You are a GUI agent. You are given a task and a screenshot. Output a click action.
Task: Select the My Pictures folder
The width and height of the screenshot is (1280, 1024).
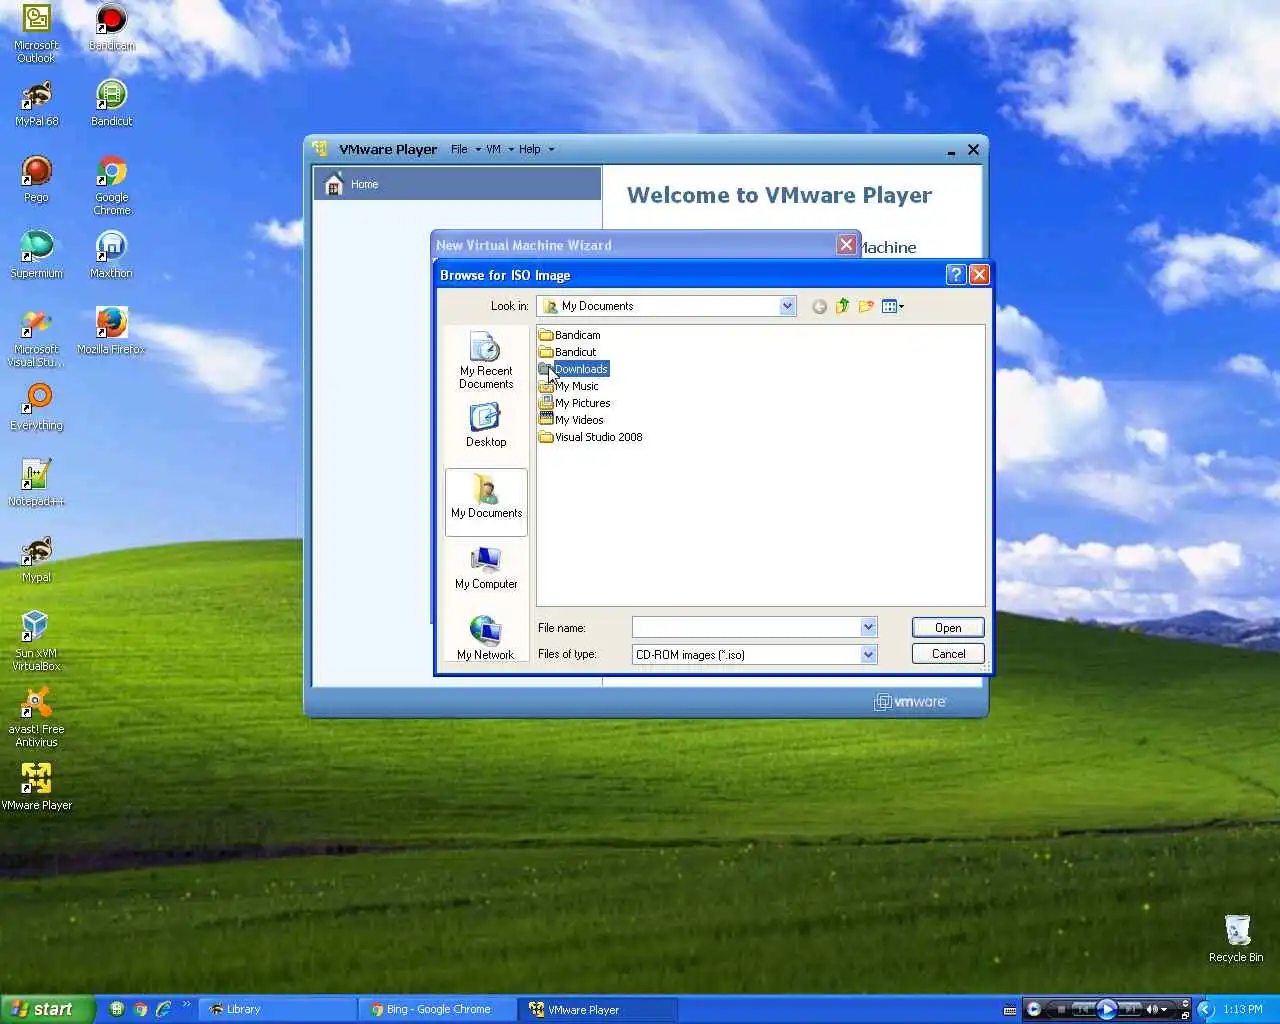(575, 403)
